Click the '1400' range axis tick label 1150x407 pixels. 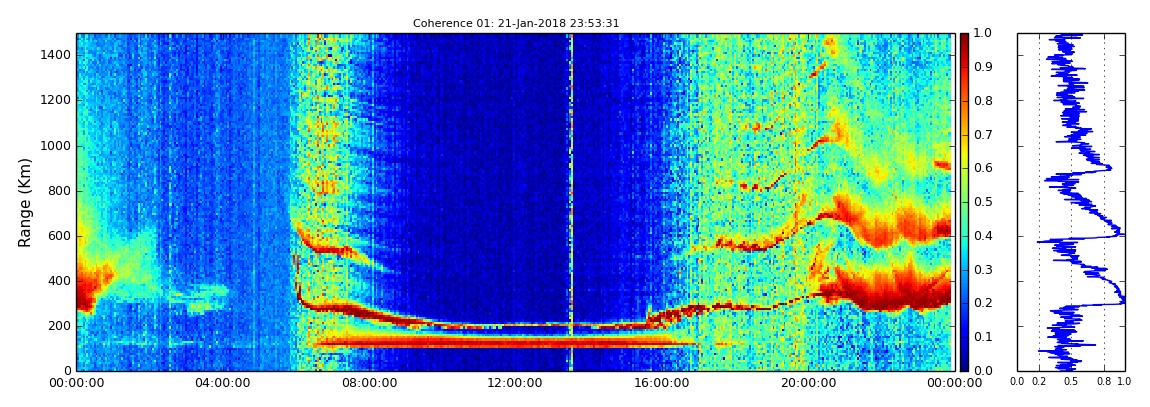(57, 55)
